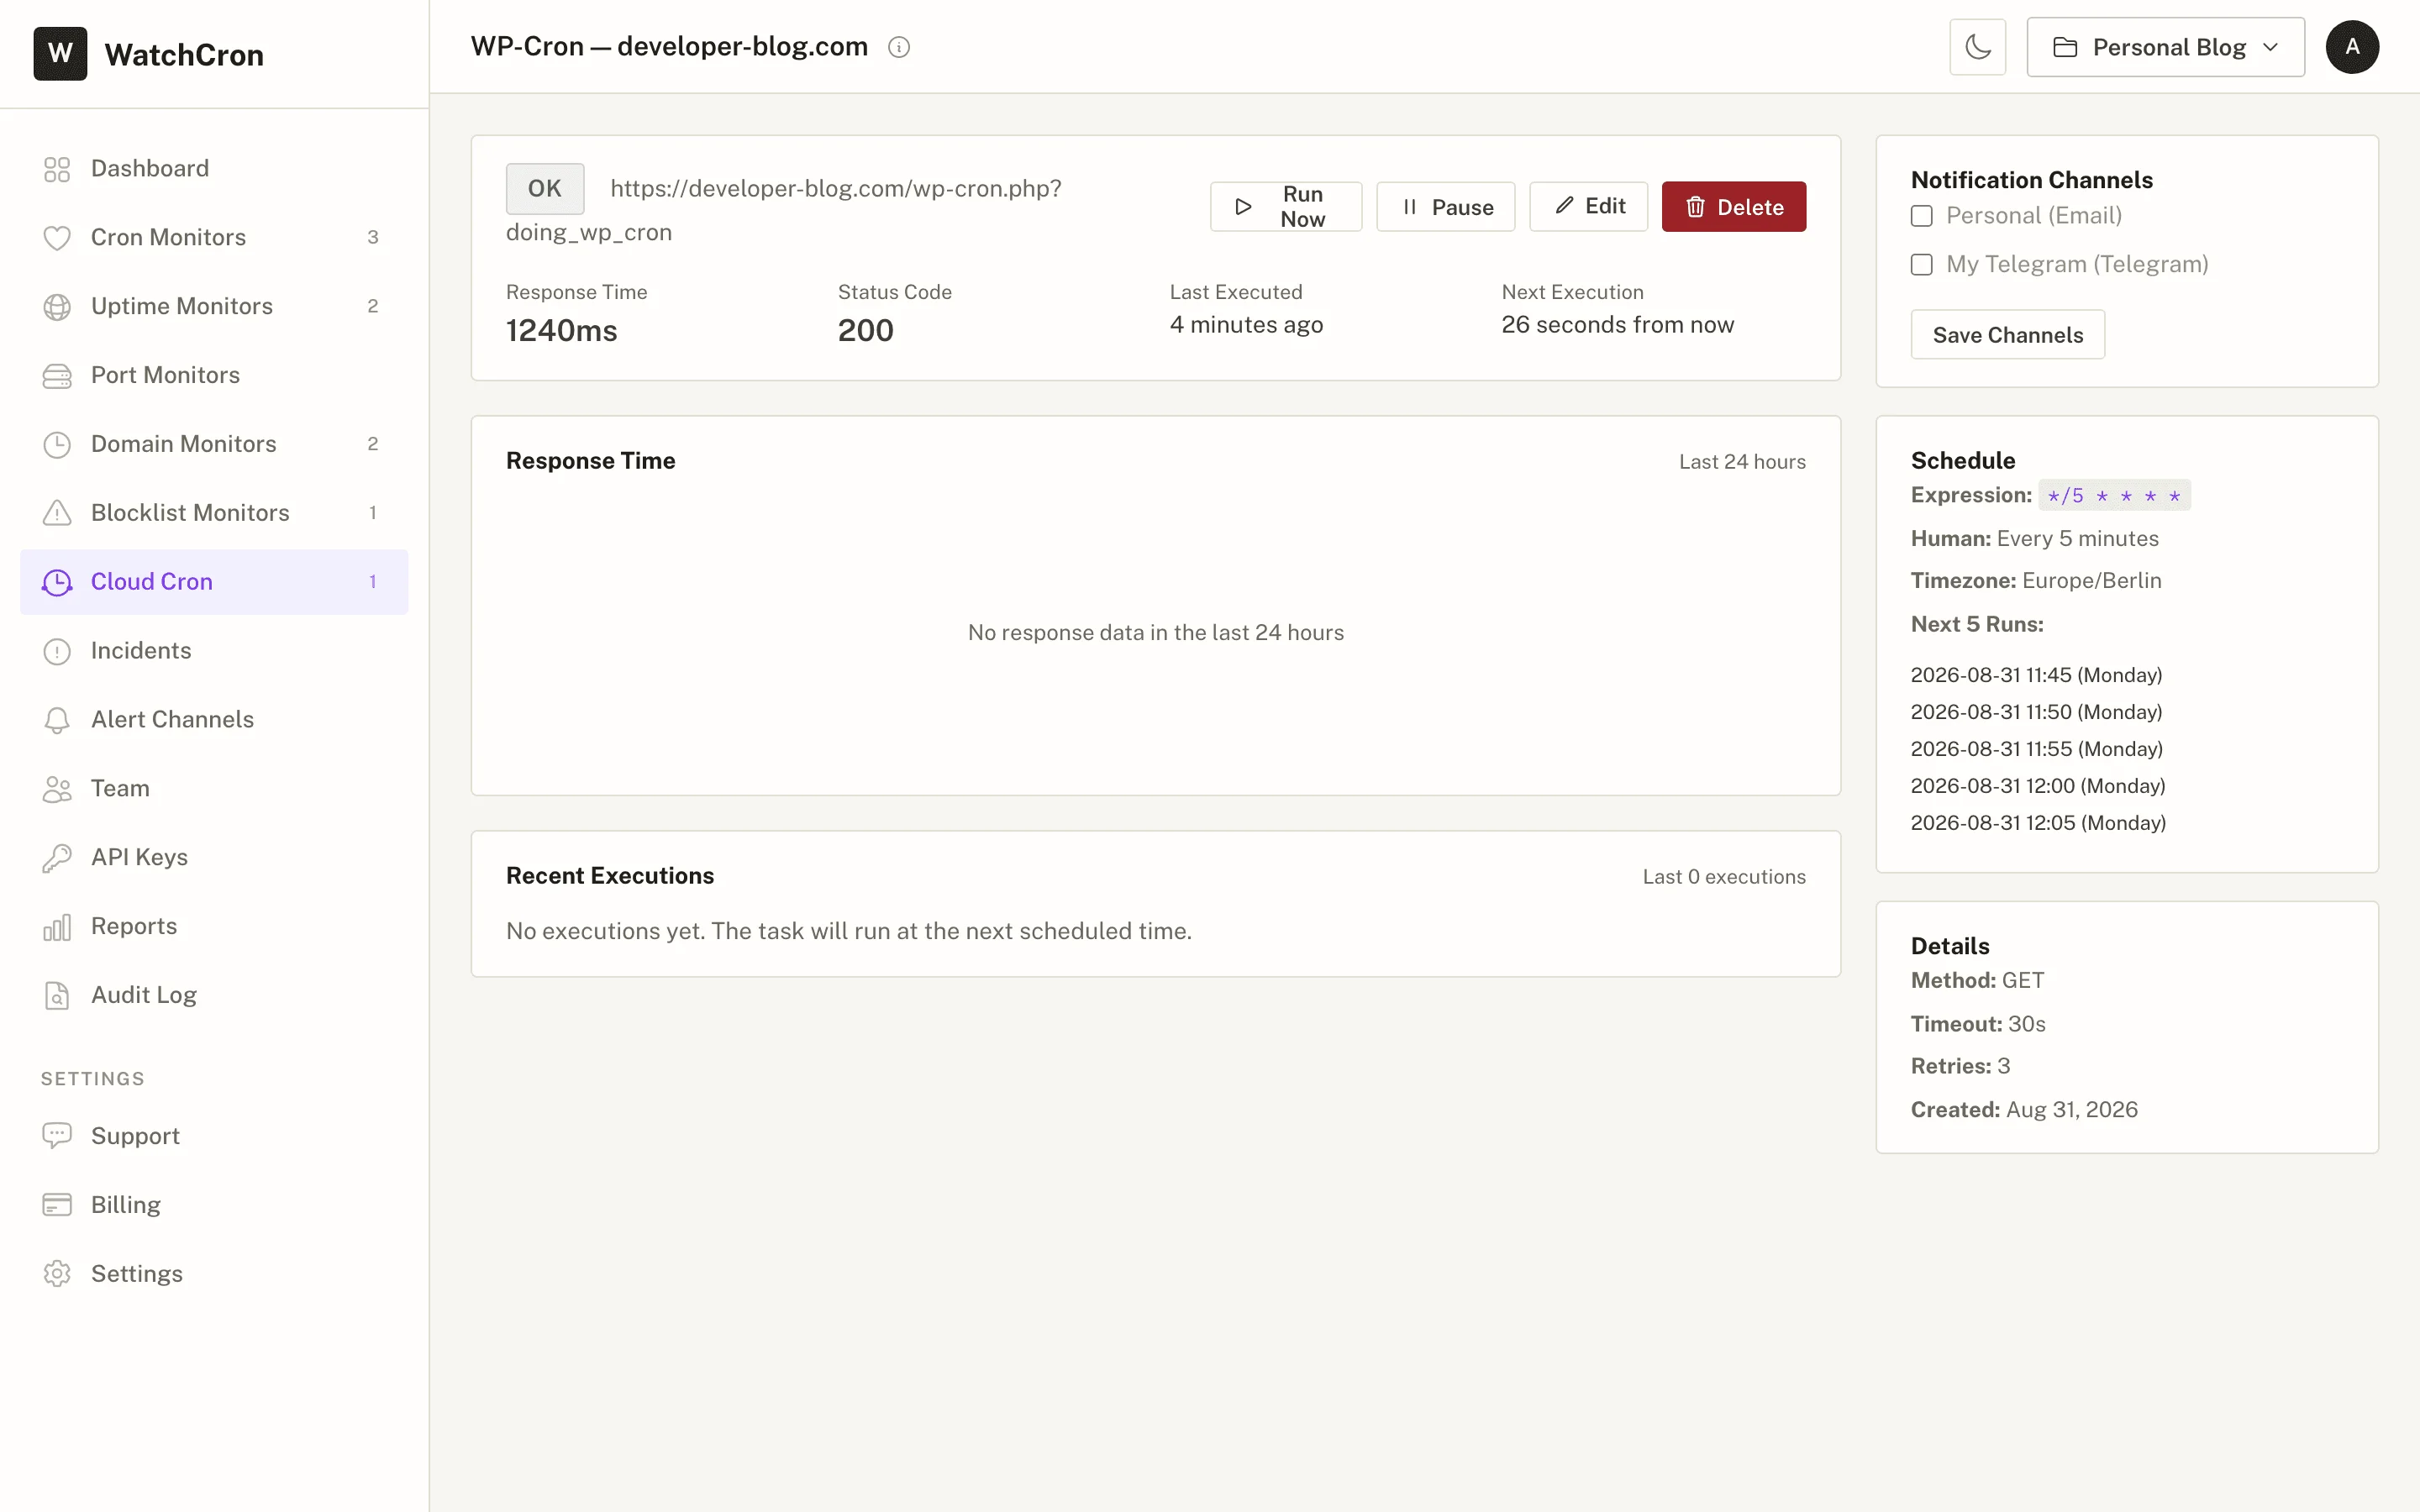Click the Dashboard grid icon
Viewport: 2420px width, 1512px height.
point(57,169)
